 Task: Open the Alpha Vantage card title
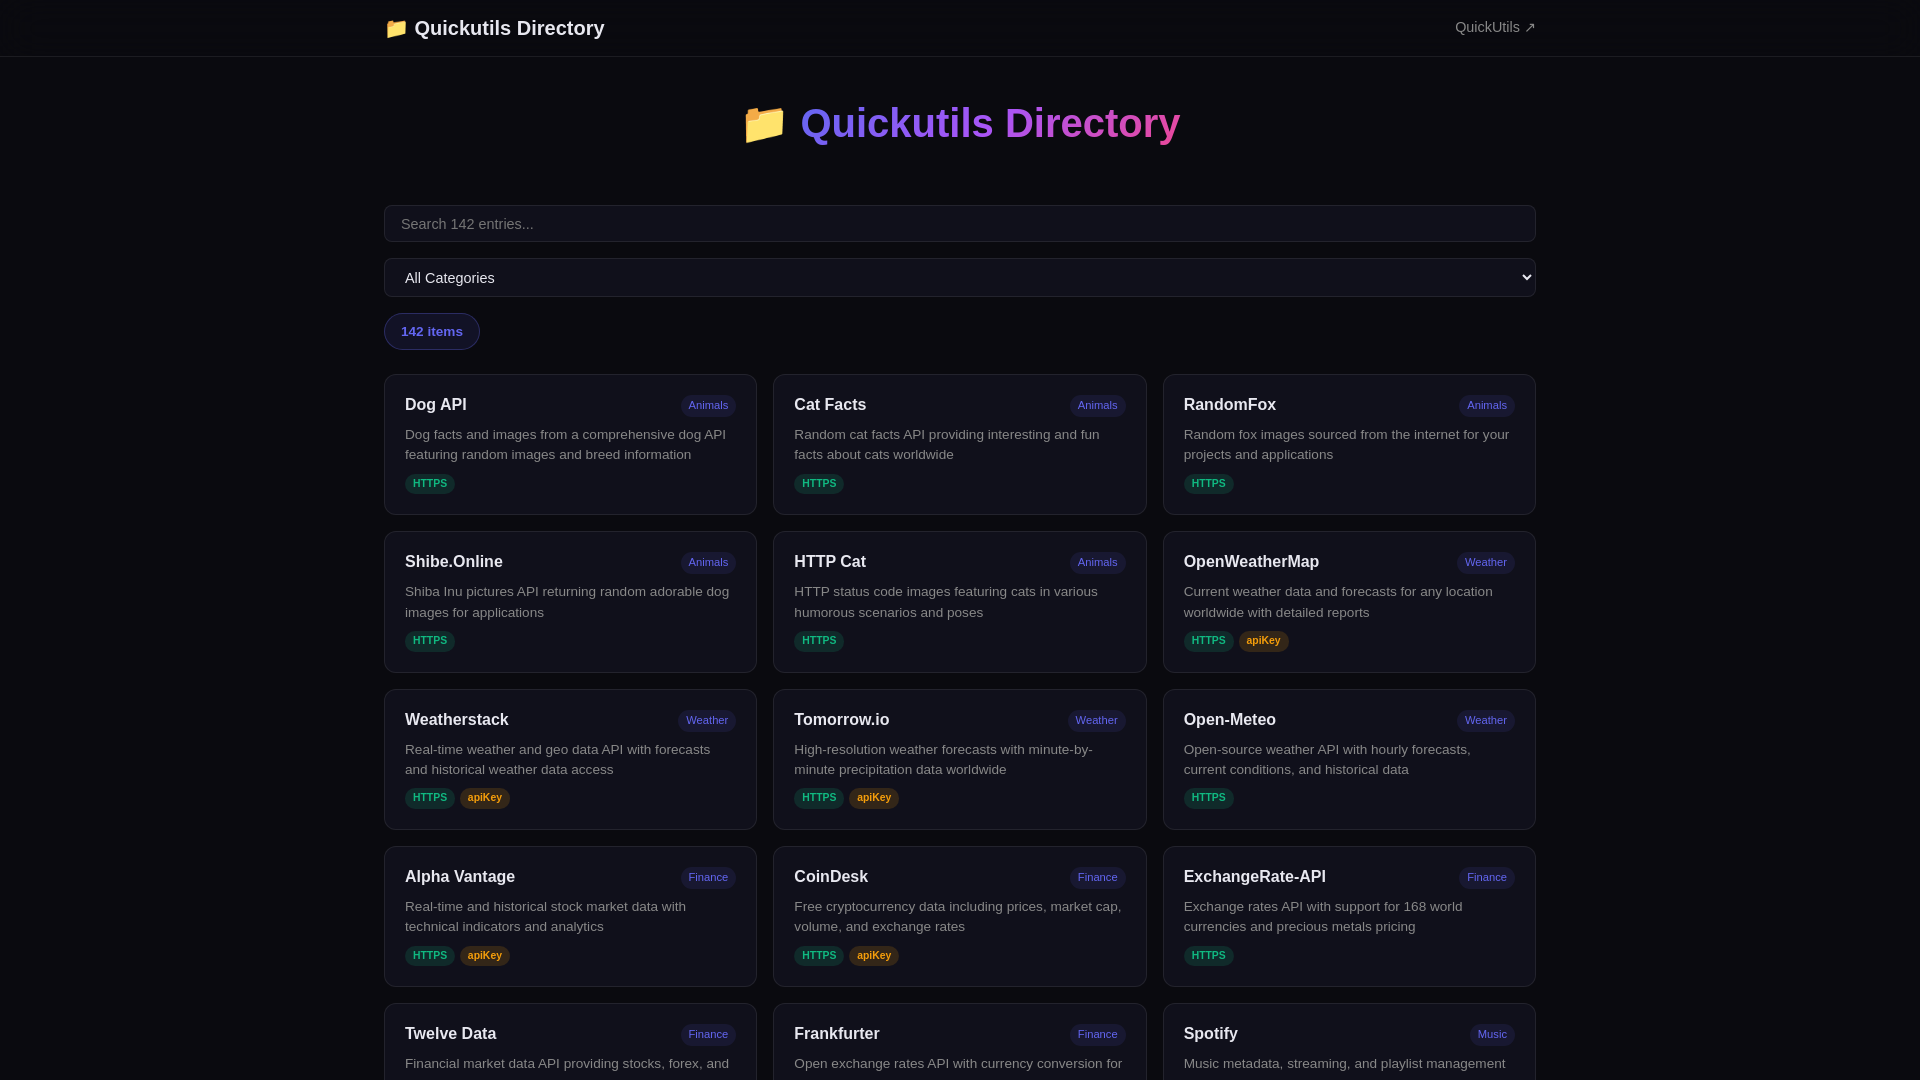pyautogui.click(x=460, y=877)
